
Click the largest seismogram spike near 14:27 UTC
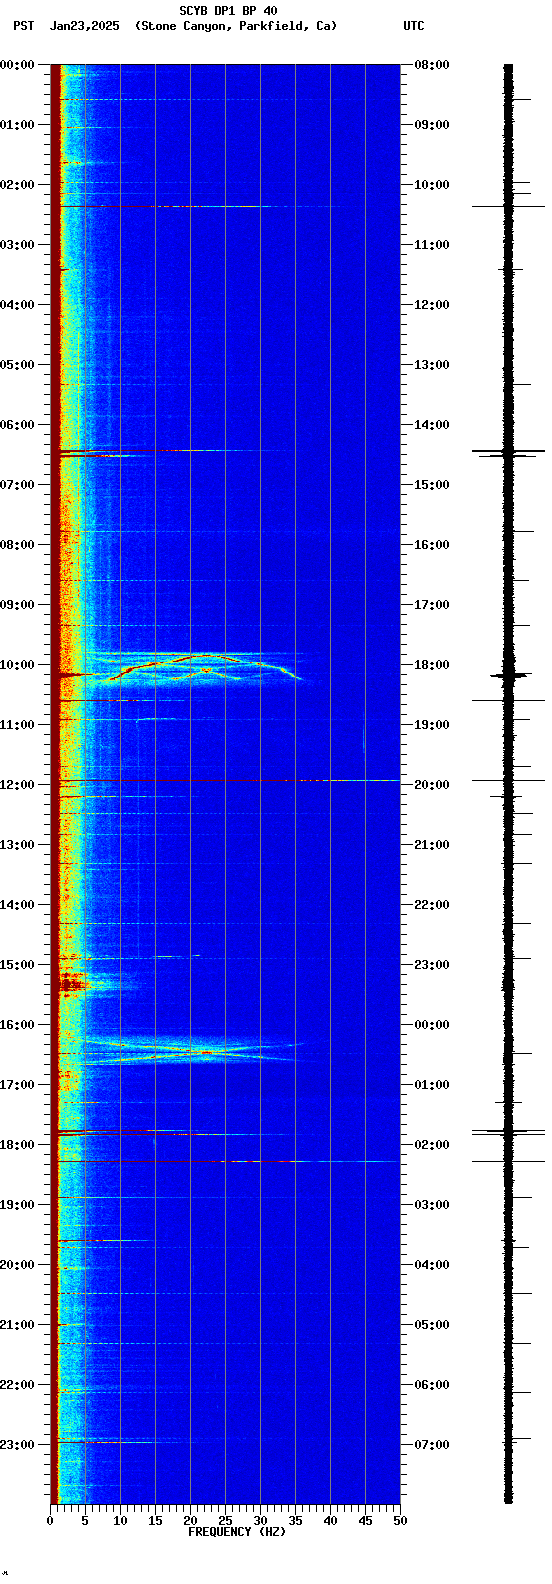pos(508,451)
